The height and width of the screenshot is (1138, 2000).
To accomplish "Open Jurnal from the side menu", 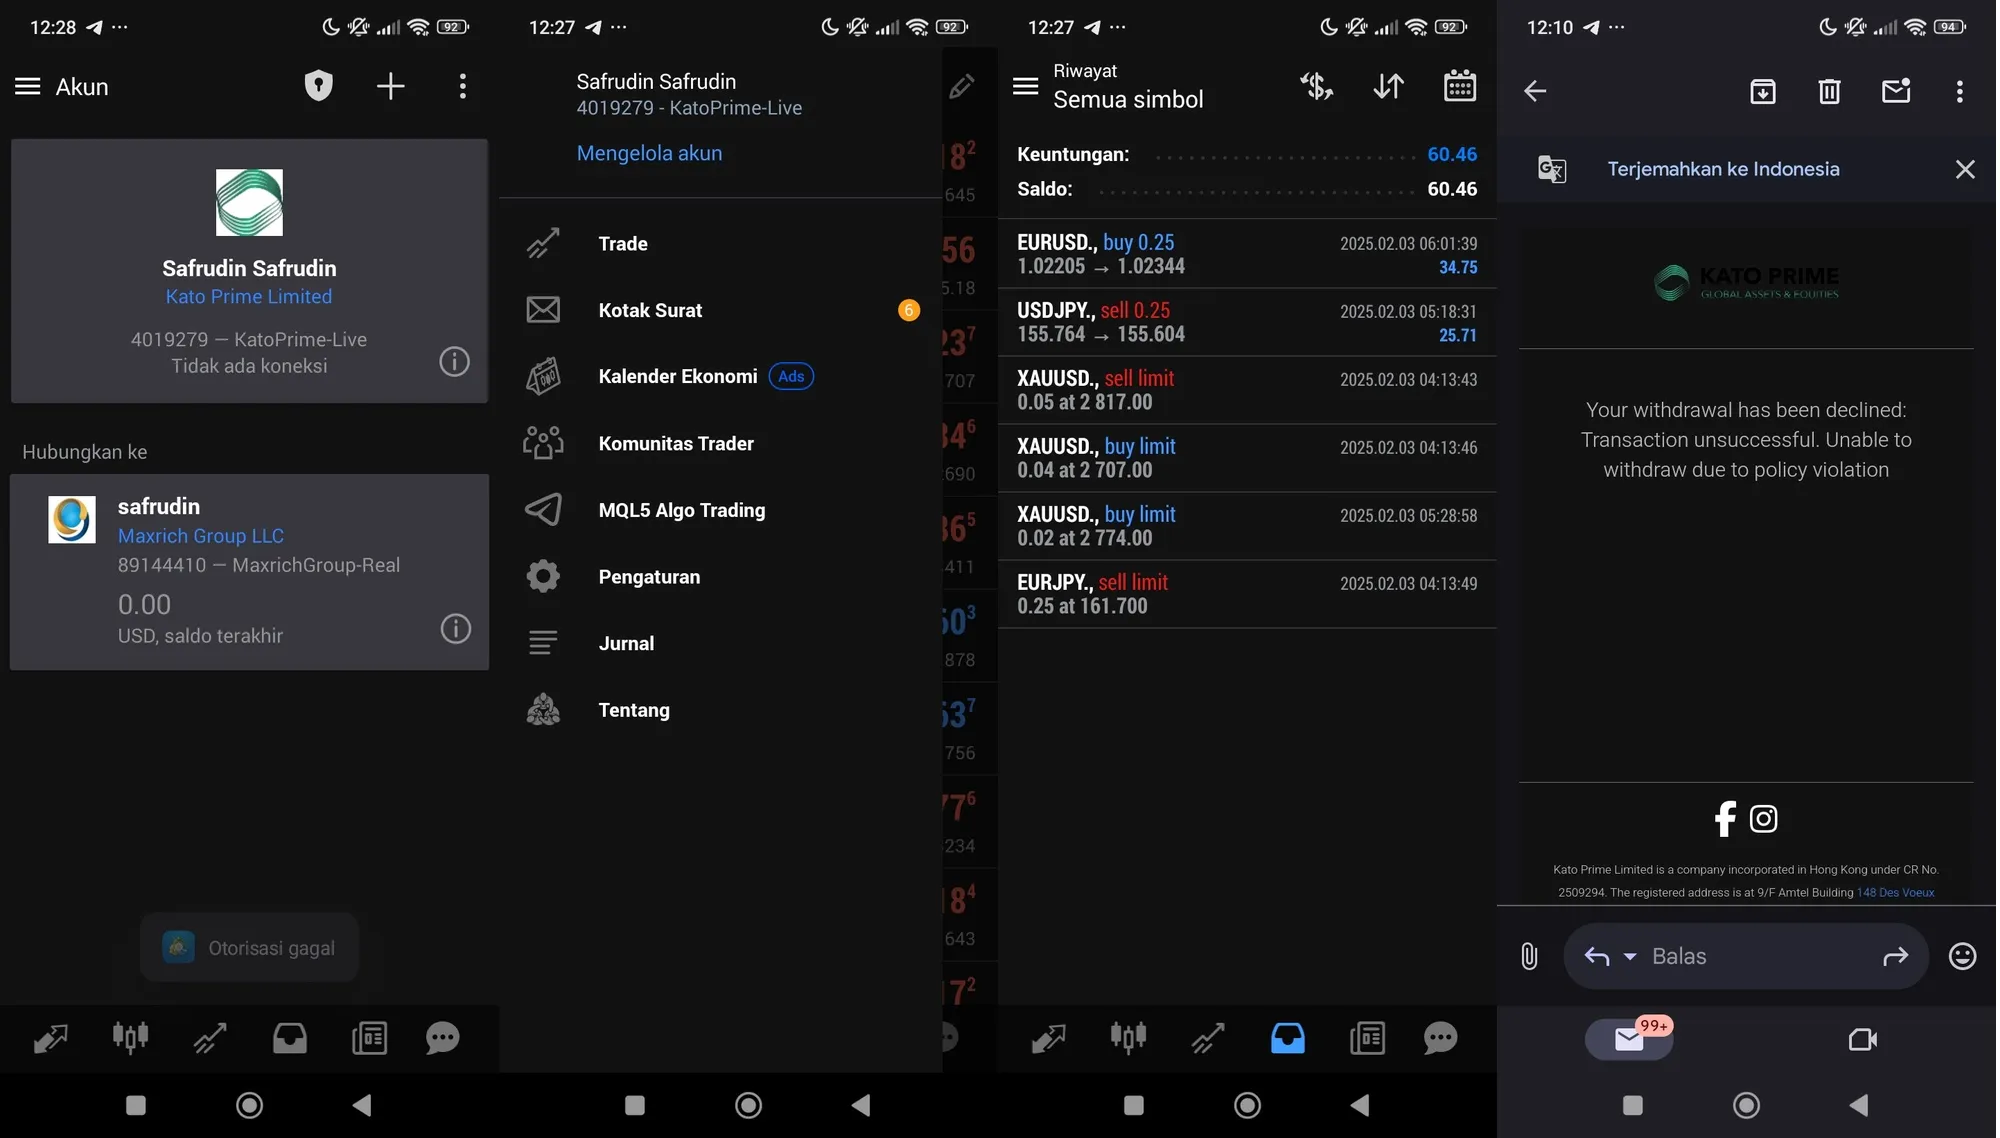I will tap(720, 644).
